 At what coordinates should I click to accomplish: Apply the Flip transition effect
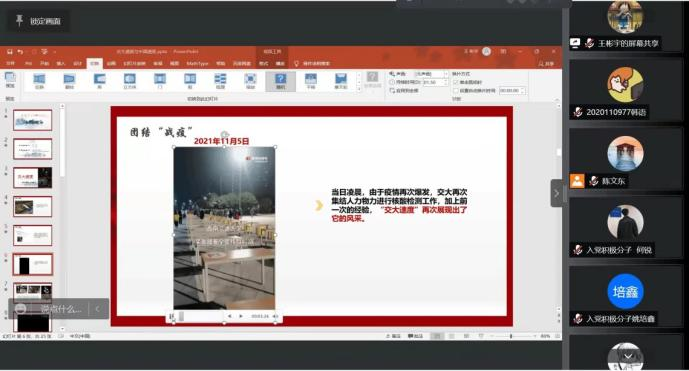click(69, 81)
